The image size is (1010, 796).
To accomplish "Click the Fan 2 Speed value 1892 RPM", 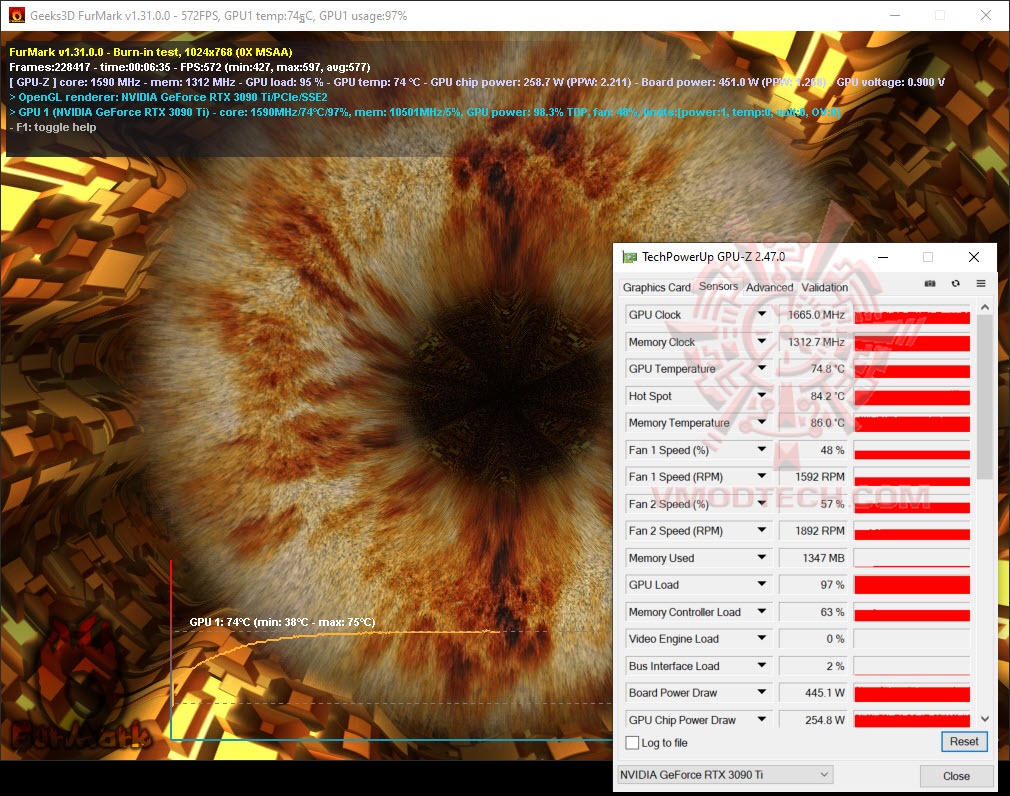I will (815, 531).
